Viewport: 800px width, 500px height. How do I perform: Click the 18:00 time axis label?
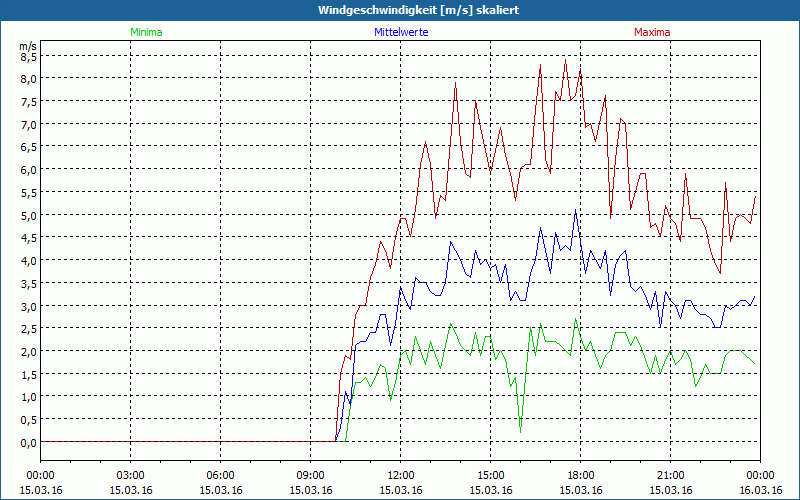click(x=581, y=476)
